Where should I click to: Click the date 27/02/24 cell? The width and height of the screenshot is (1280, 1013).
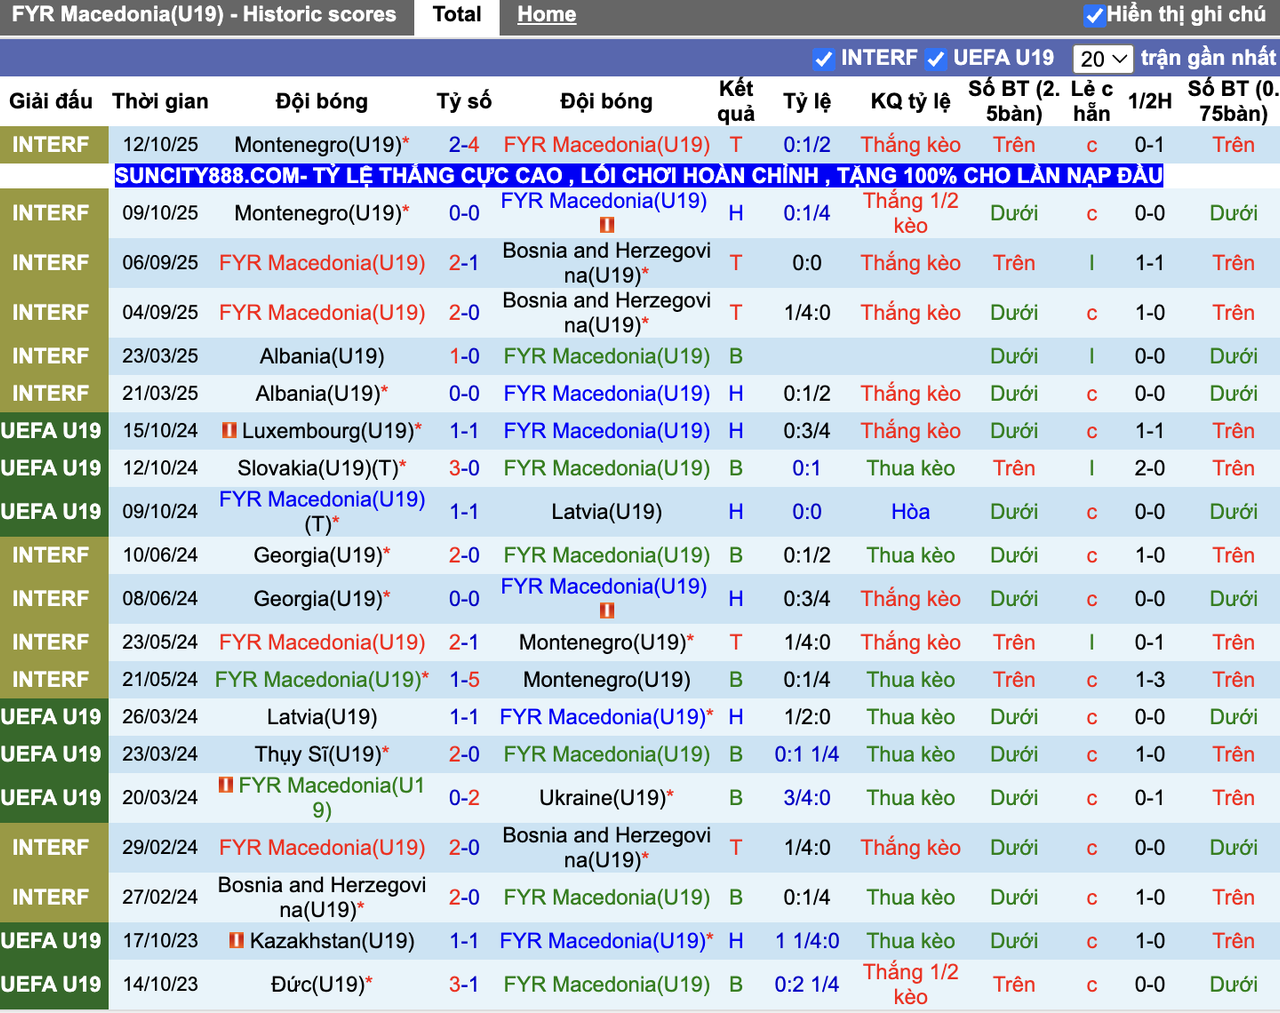(x=160, y=897)
